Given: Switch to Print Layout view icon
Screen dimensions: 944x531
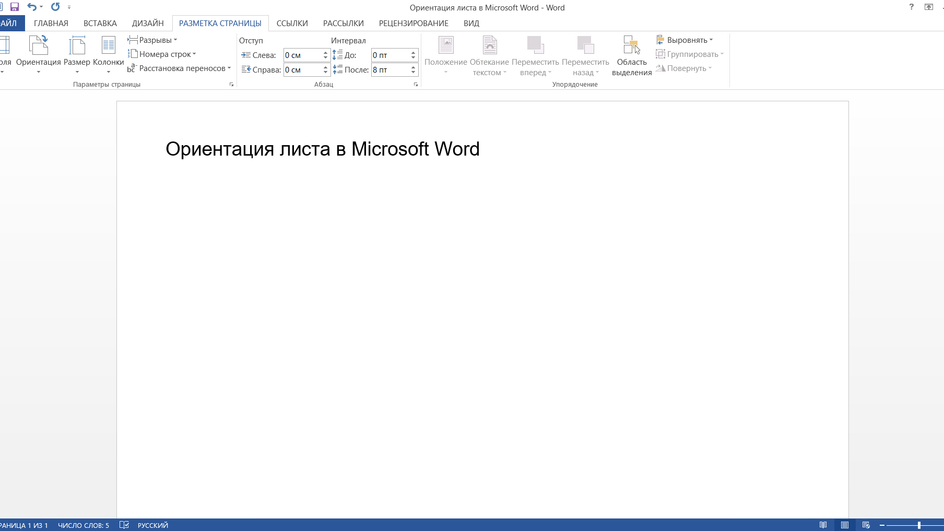Looking at the screenshot, I should pyautogui.click(x=845, y=526).
